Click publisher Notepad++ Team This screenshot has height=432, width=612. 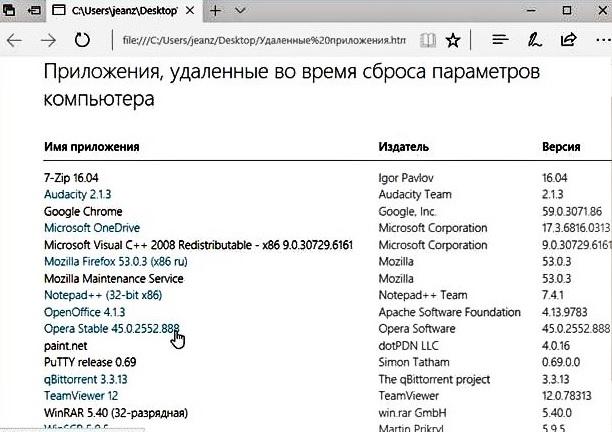pyautogui.click(x=423, y=295)
